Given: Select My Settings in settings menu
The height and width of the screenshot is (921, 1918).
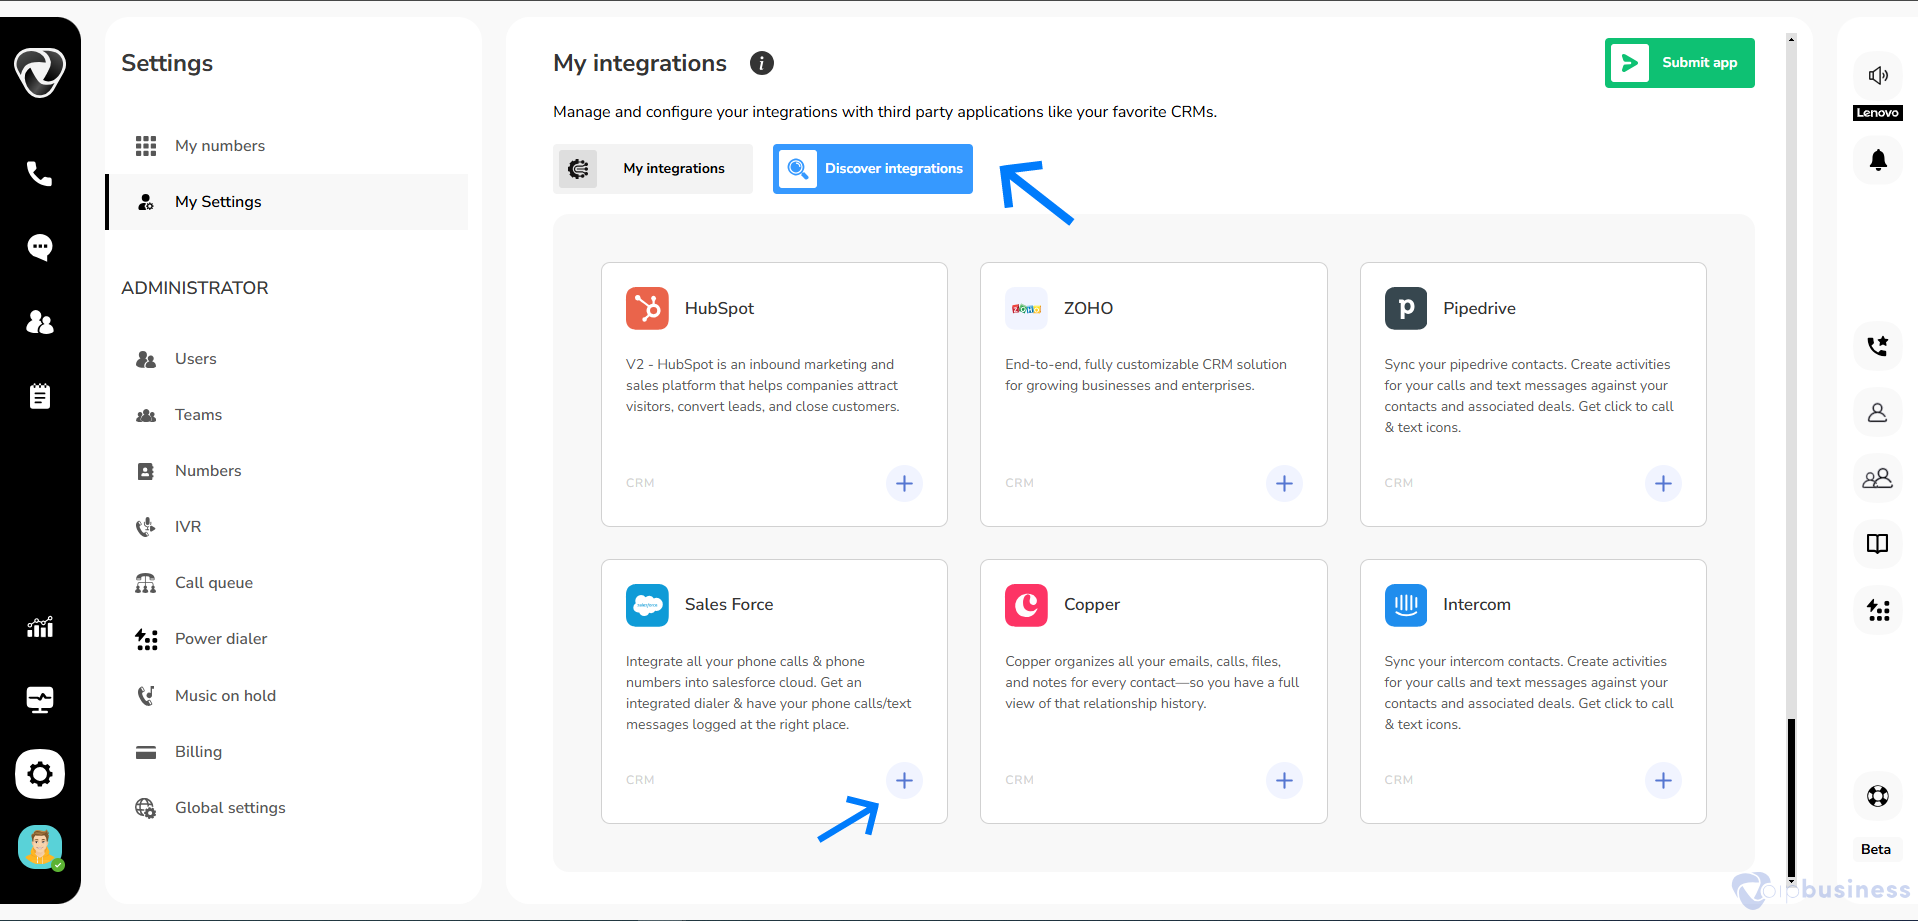Looking at the screenshot, I should [287, 202].
